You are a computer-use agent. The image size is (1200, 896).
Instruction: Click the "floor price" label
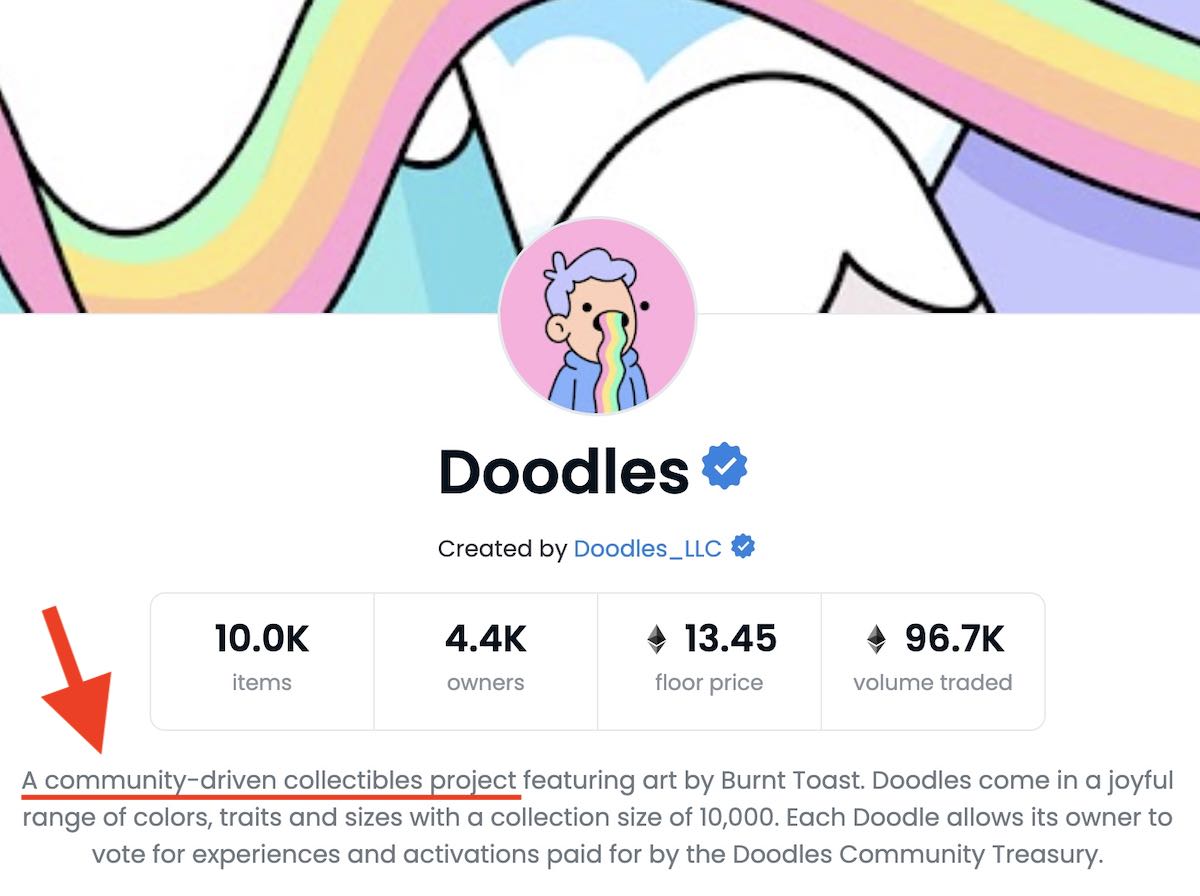pos(709,684)
